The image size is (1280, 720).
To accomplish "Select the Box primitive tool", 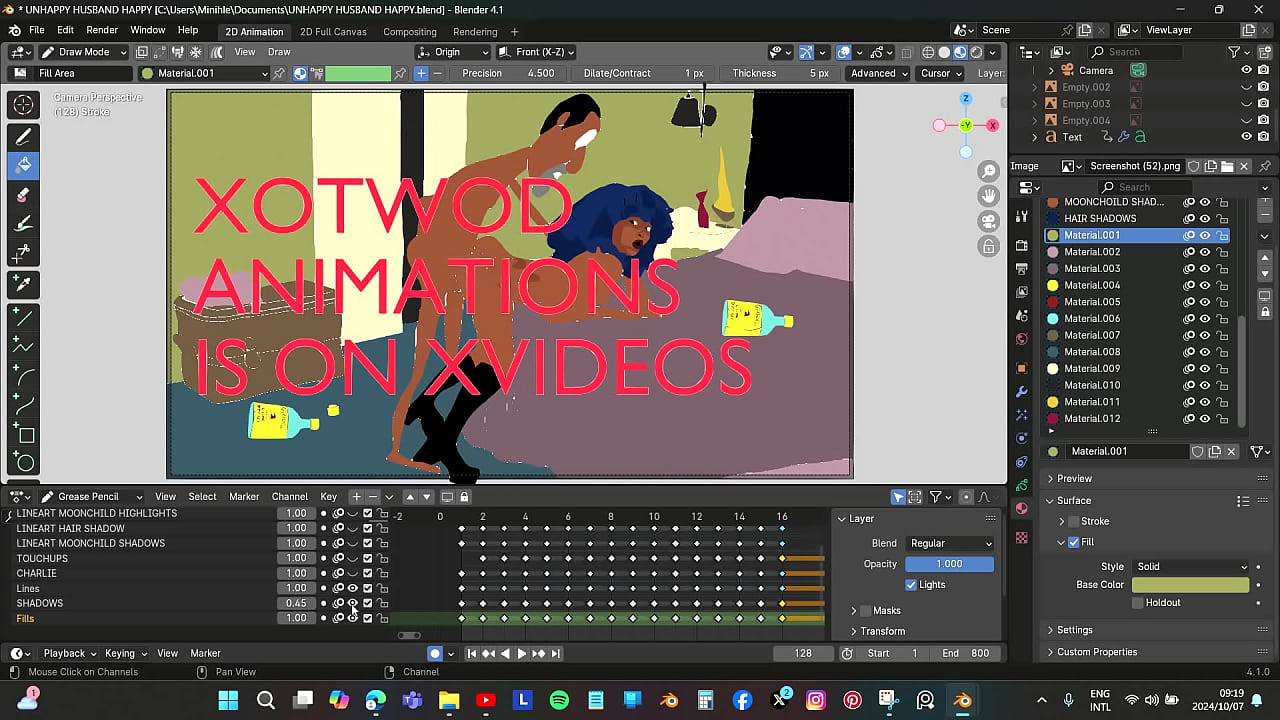I will [x=24, y=435].
